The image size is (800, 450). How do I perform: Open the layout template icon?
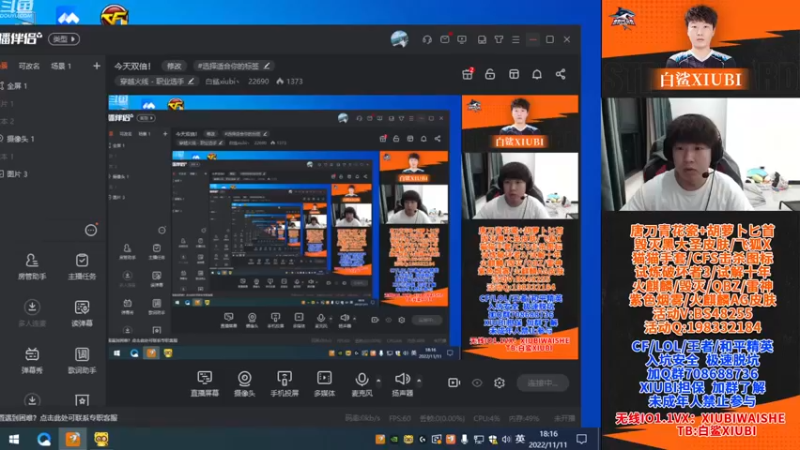[514, 74]
